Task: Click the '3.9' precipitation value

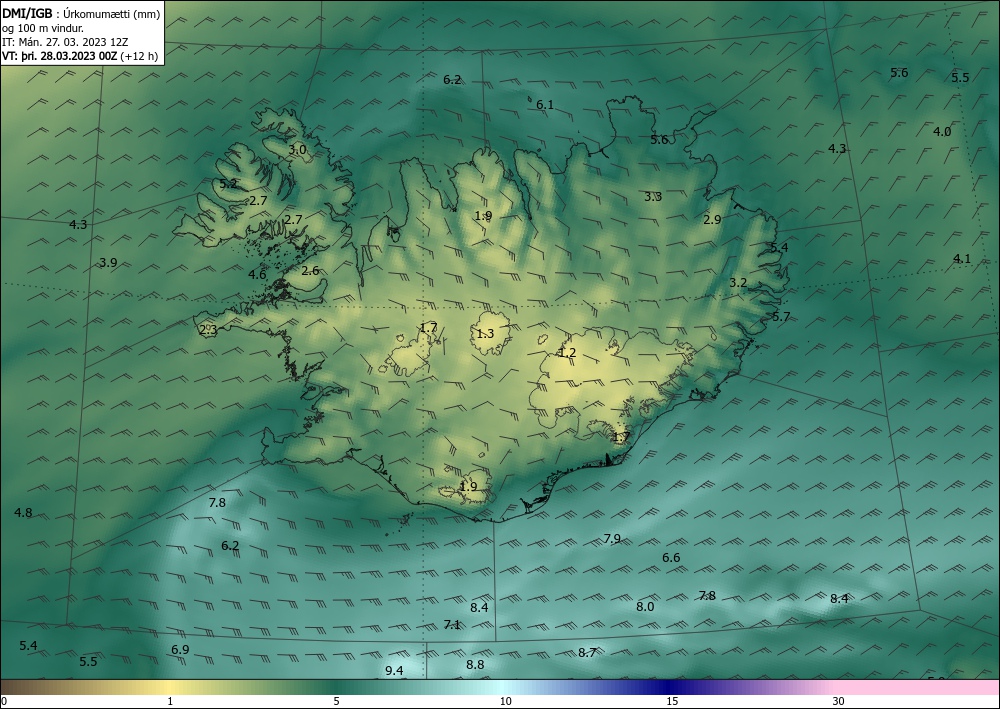Action: point(108,262)
